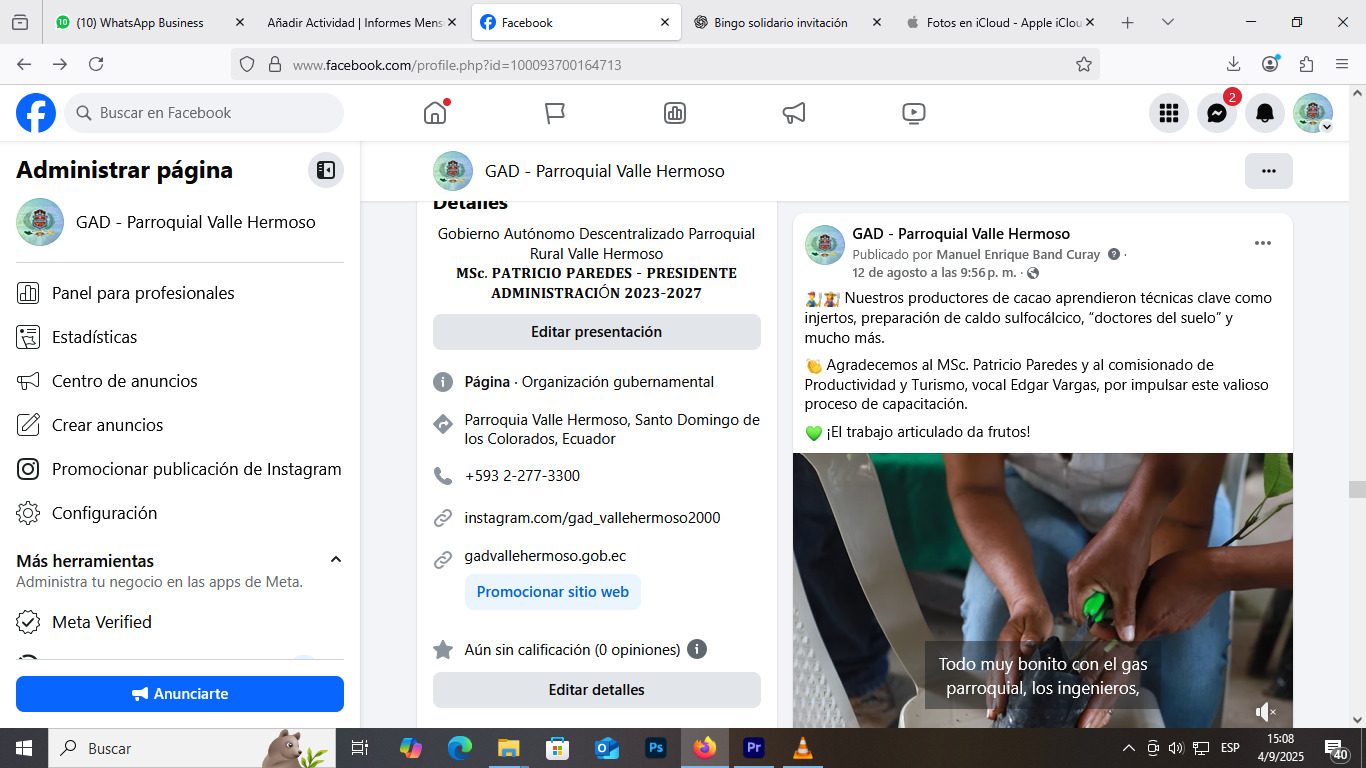
Task: Open the Video tab icon
Action: pyautogui.click(x=913, y=113)
